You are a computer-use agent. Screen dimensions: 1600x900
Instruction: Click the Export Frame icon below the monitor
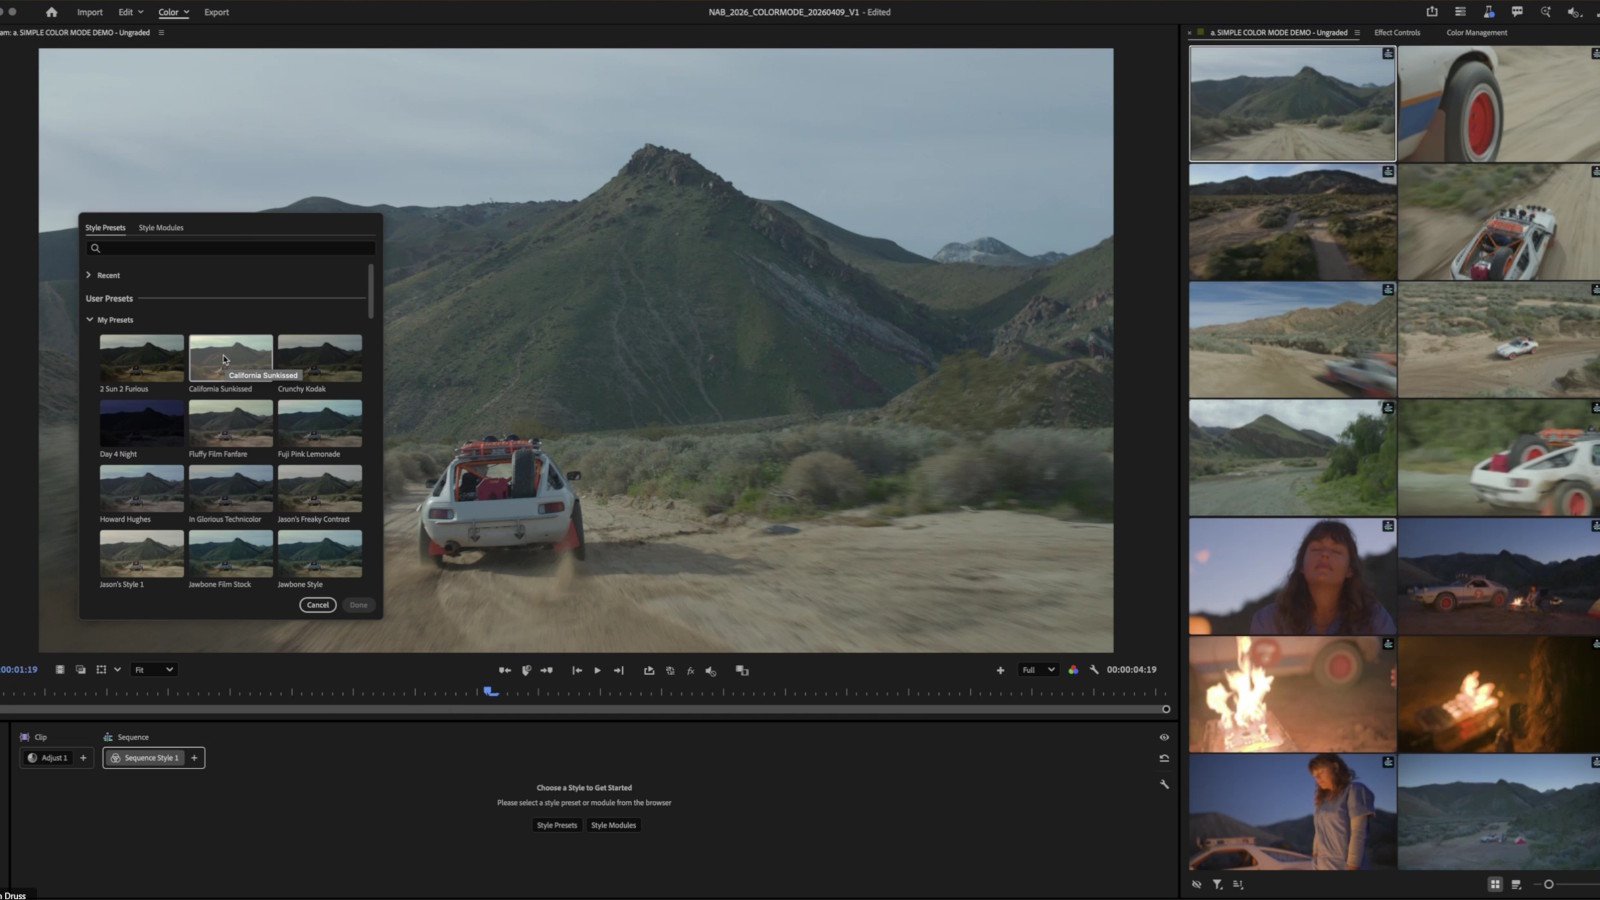pos(650,670)
